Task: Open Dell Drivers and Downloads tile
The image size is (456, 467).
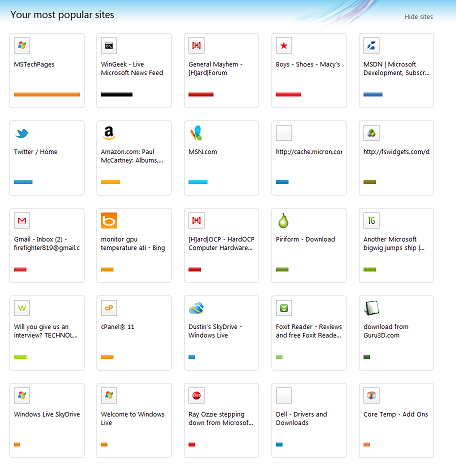Action: 309,420
